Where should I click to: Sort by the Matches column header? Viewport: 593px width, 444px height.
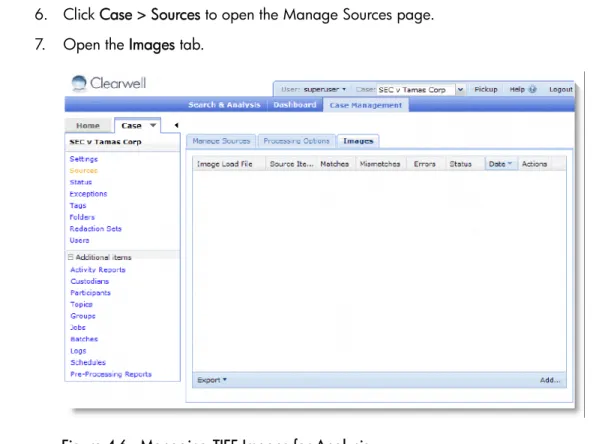pos(335,164)
